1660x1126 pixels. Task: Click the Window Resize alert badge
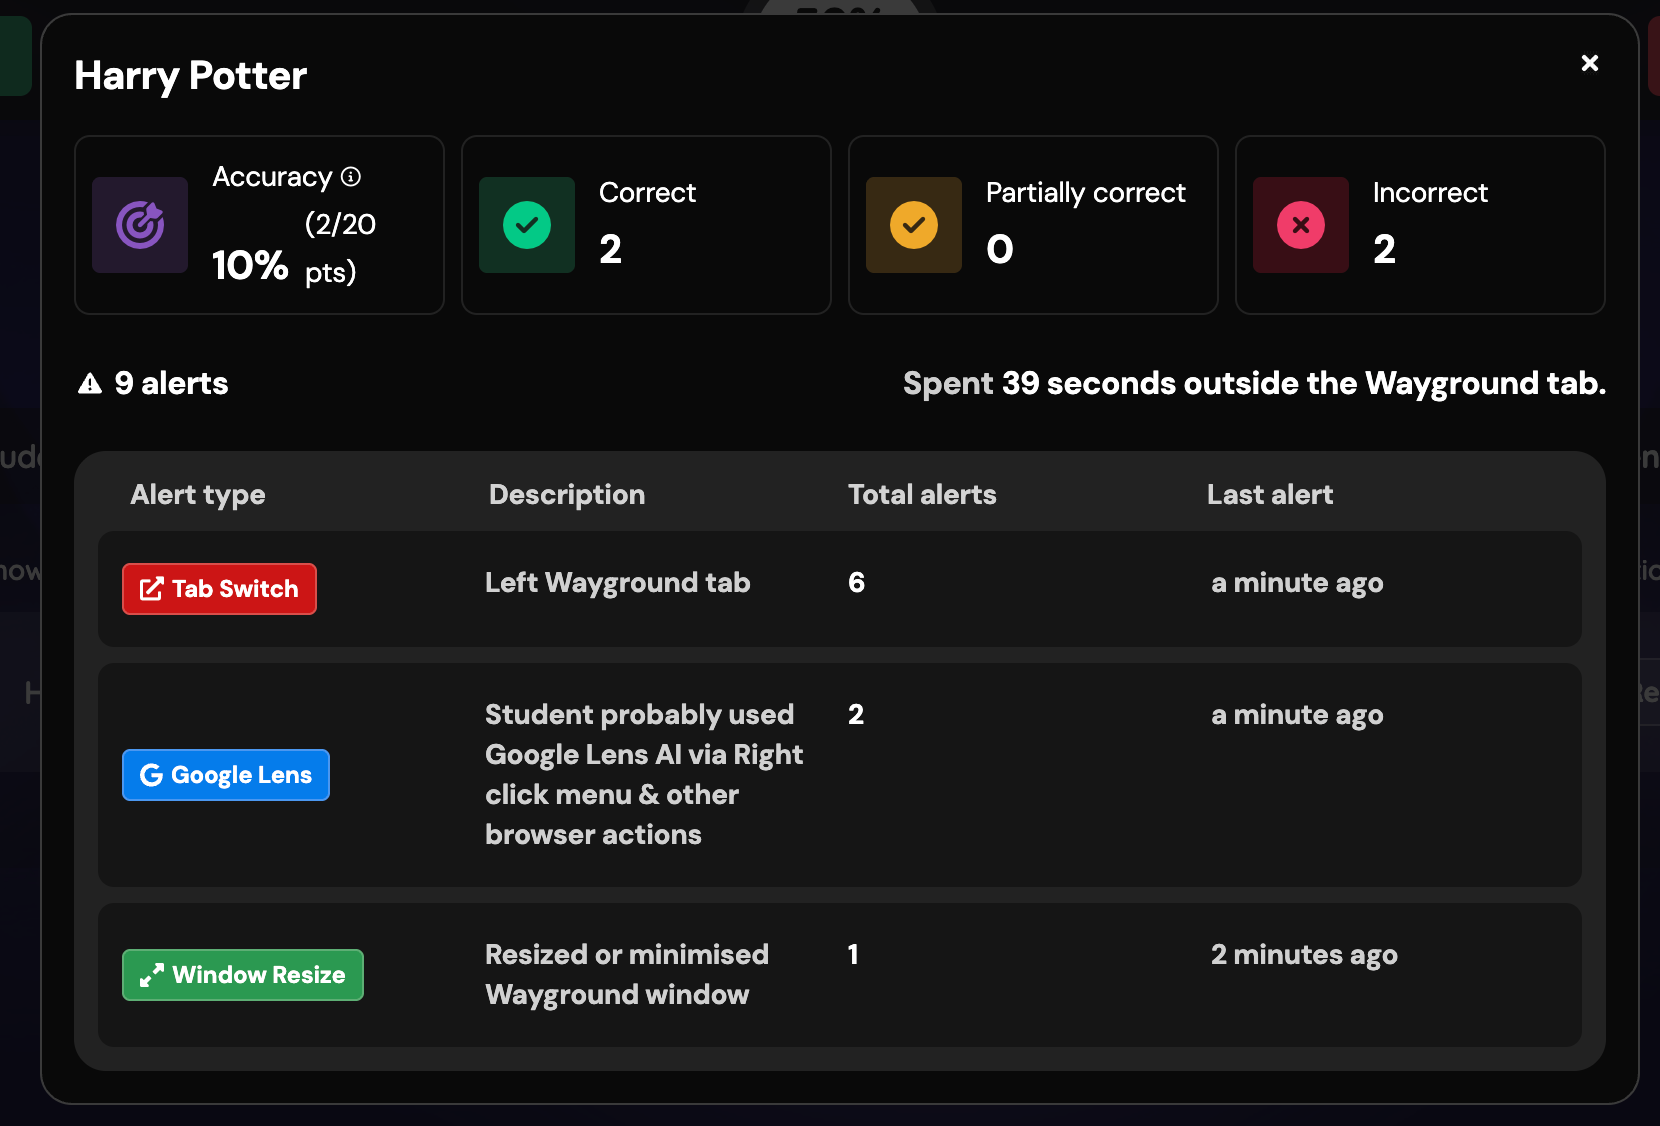pos(243,975)
